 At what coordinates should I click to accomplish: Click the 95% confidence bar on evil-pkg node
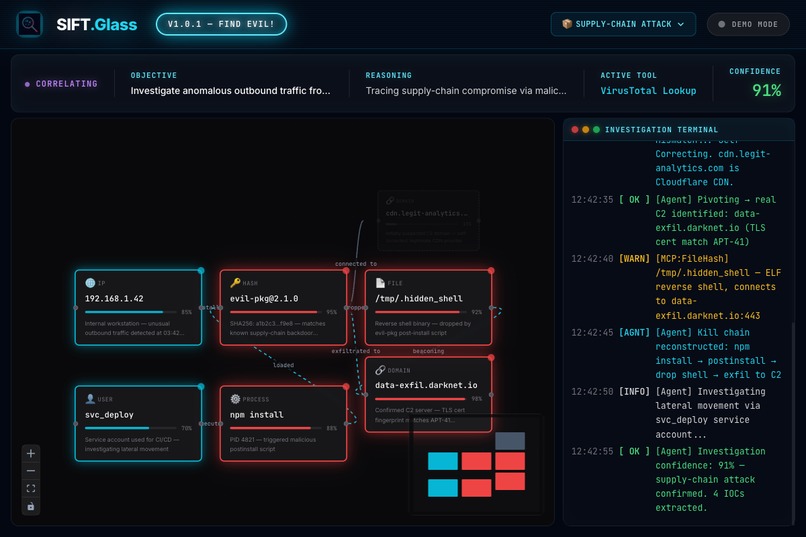[x=277, y=312]
